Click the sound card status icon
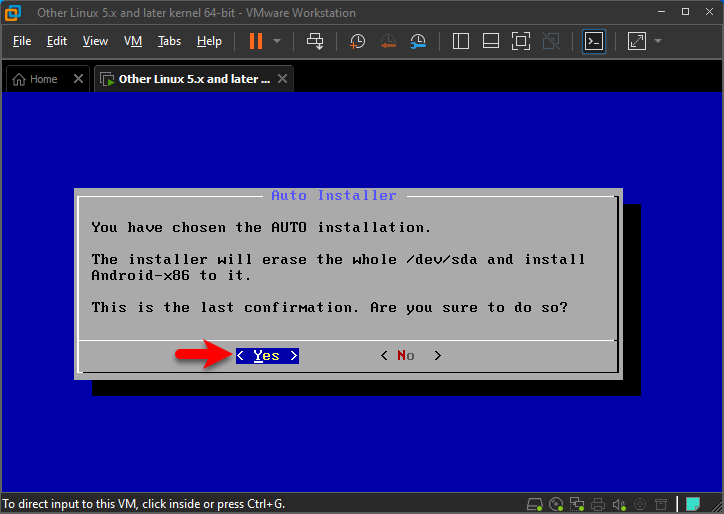This screenshot has width=724, height=514. coord(619,504)
